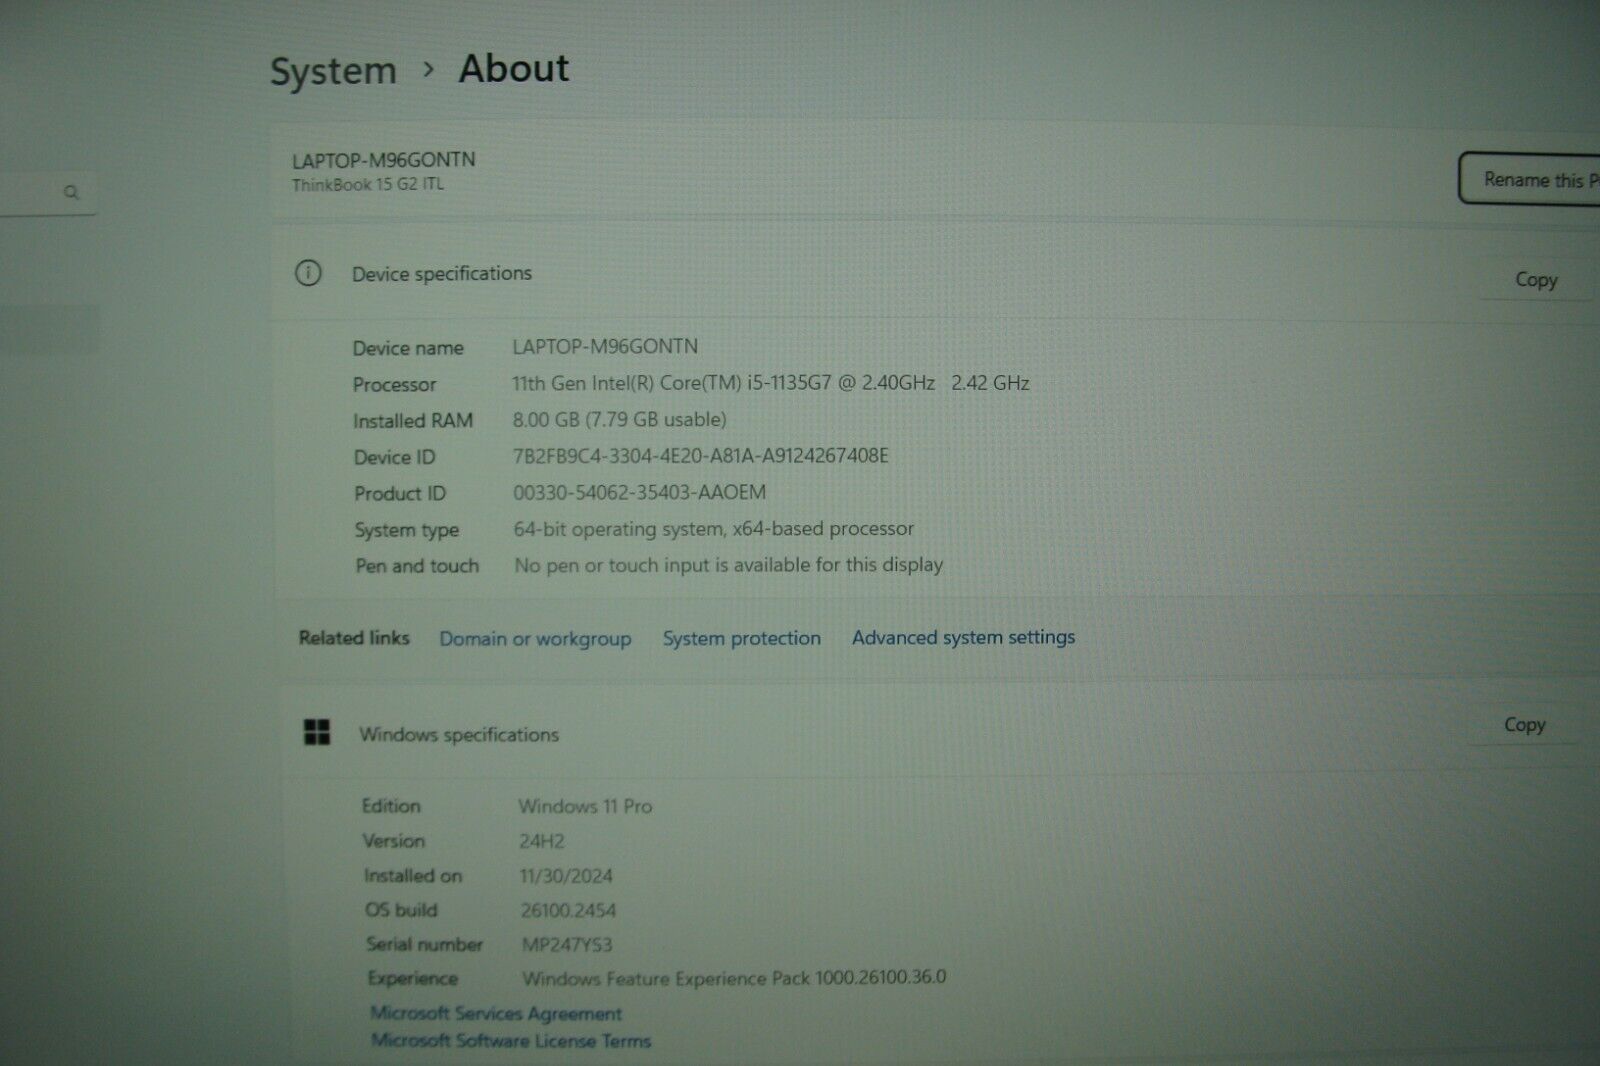Click the ThinkBook 15 G2 ITL model name
This screenshot has width=1600, height=1066.
368,184
